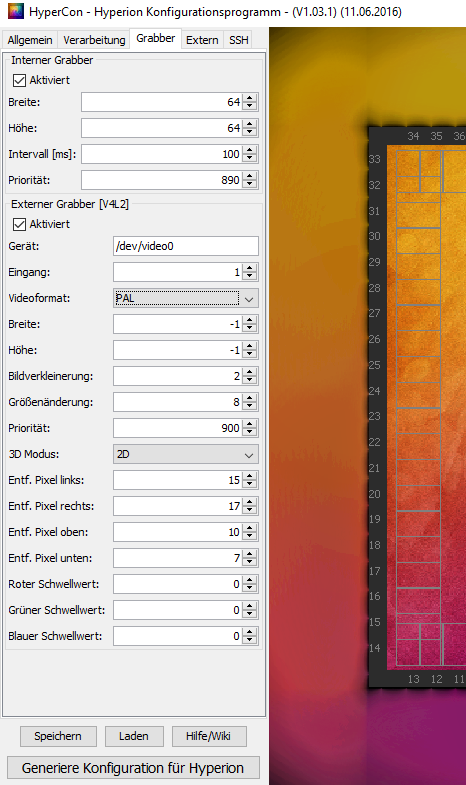Open the Verarbeitung tab
This screenshot has width=466, height=785.
pyautogui.click(x=94, y=40)
